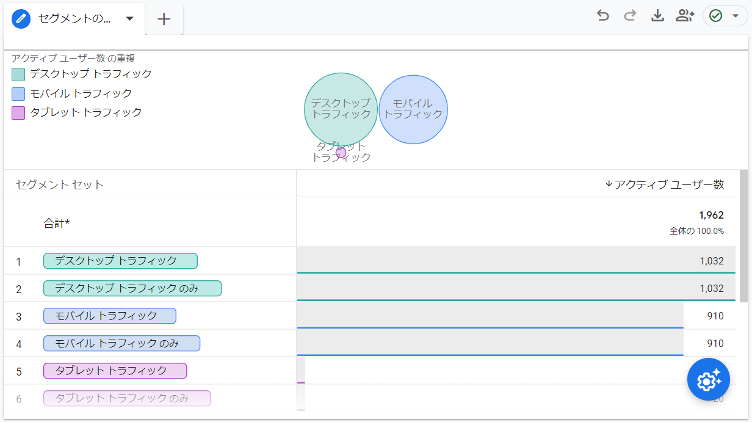Viewport: 755px width, 425px height.
Task: Click the redo arrow icon
Action: pos(630,16)
